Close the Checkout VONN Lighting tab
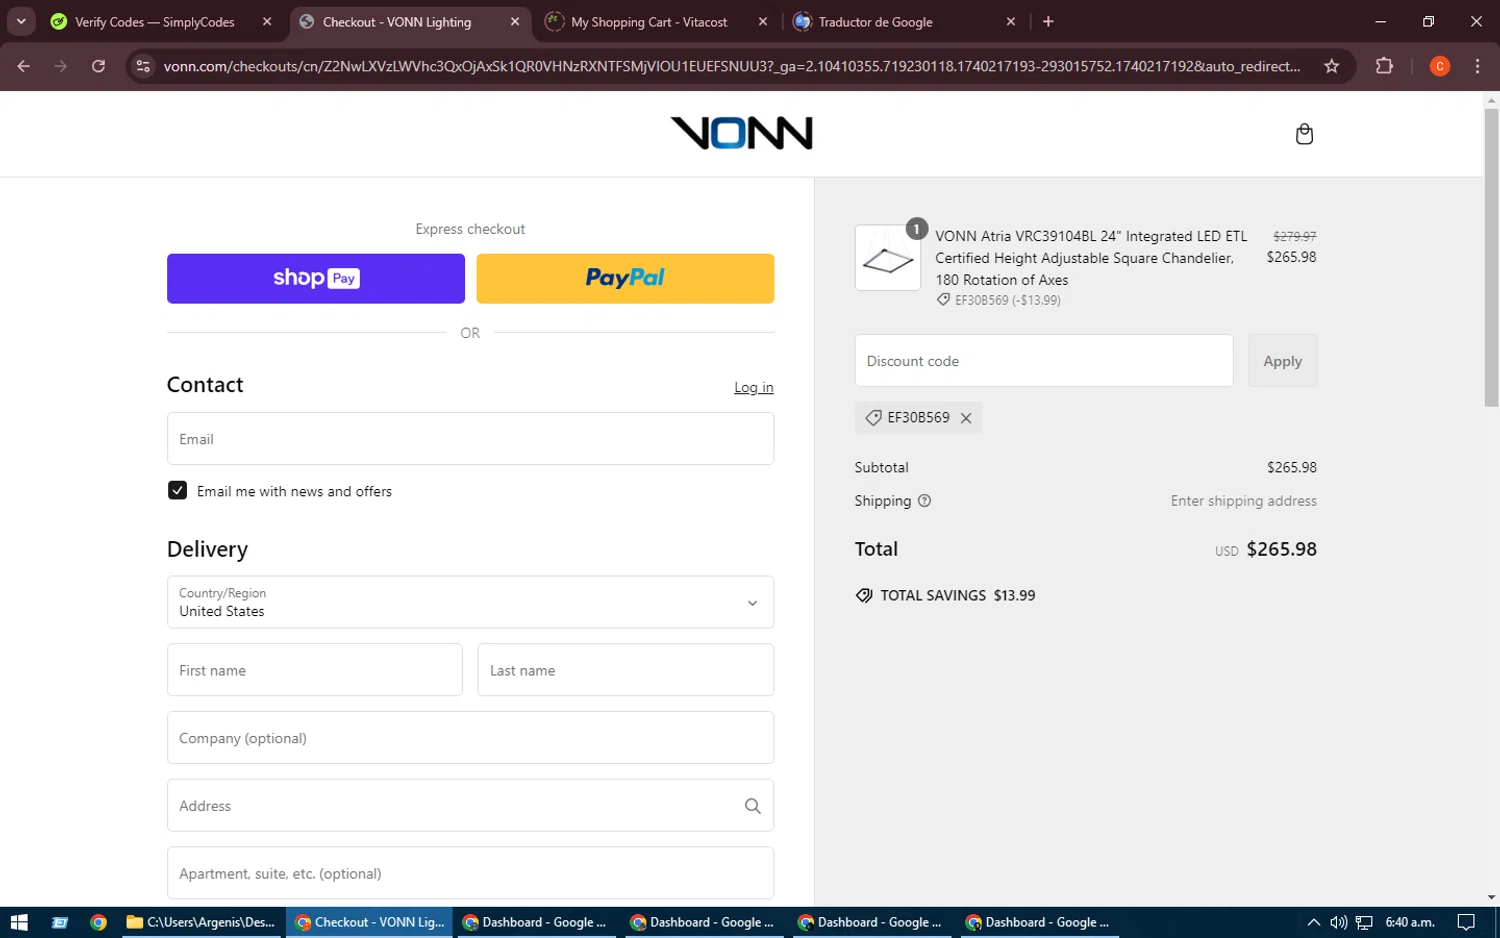Image resolution: width=1500 pixels, height=938 pixels. [515, 21]
